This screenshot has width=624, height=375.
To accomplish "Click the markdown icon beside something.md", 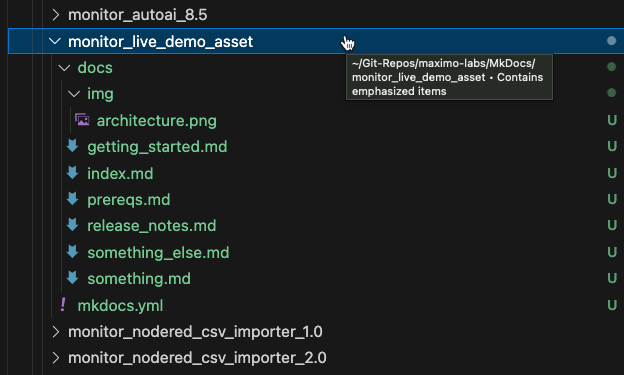I will click(x=72, y=278).
